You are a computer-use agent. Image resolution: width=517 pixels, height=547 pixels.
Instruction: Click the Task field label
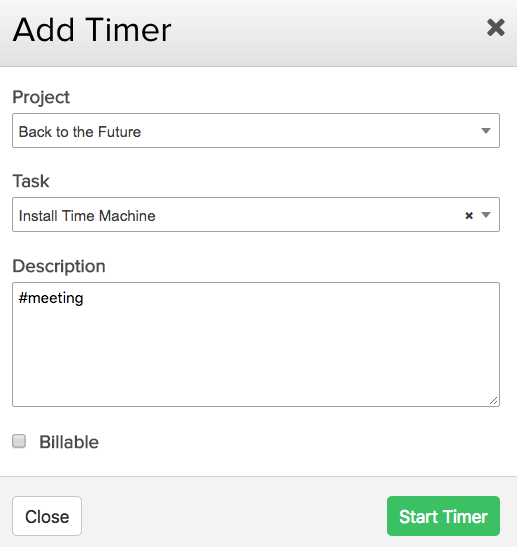[31, 181]
